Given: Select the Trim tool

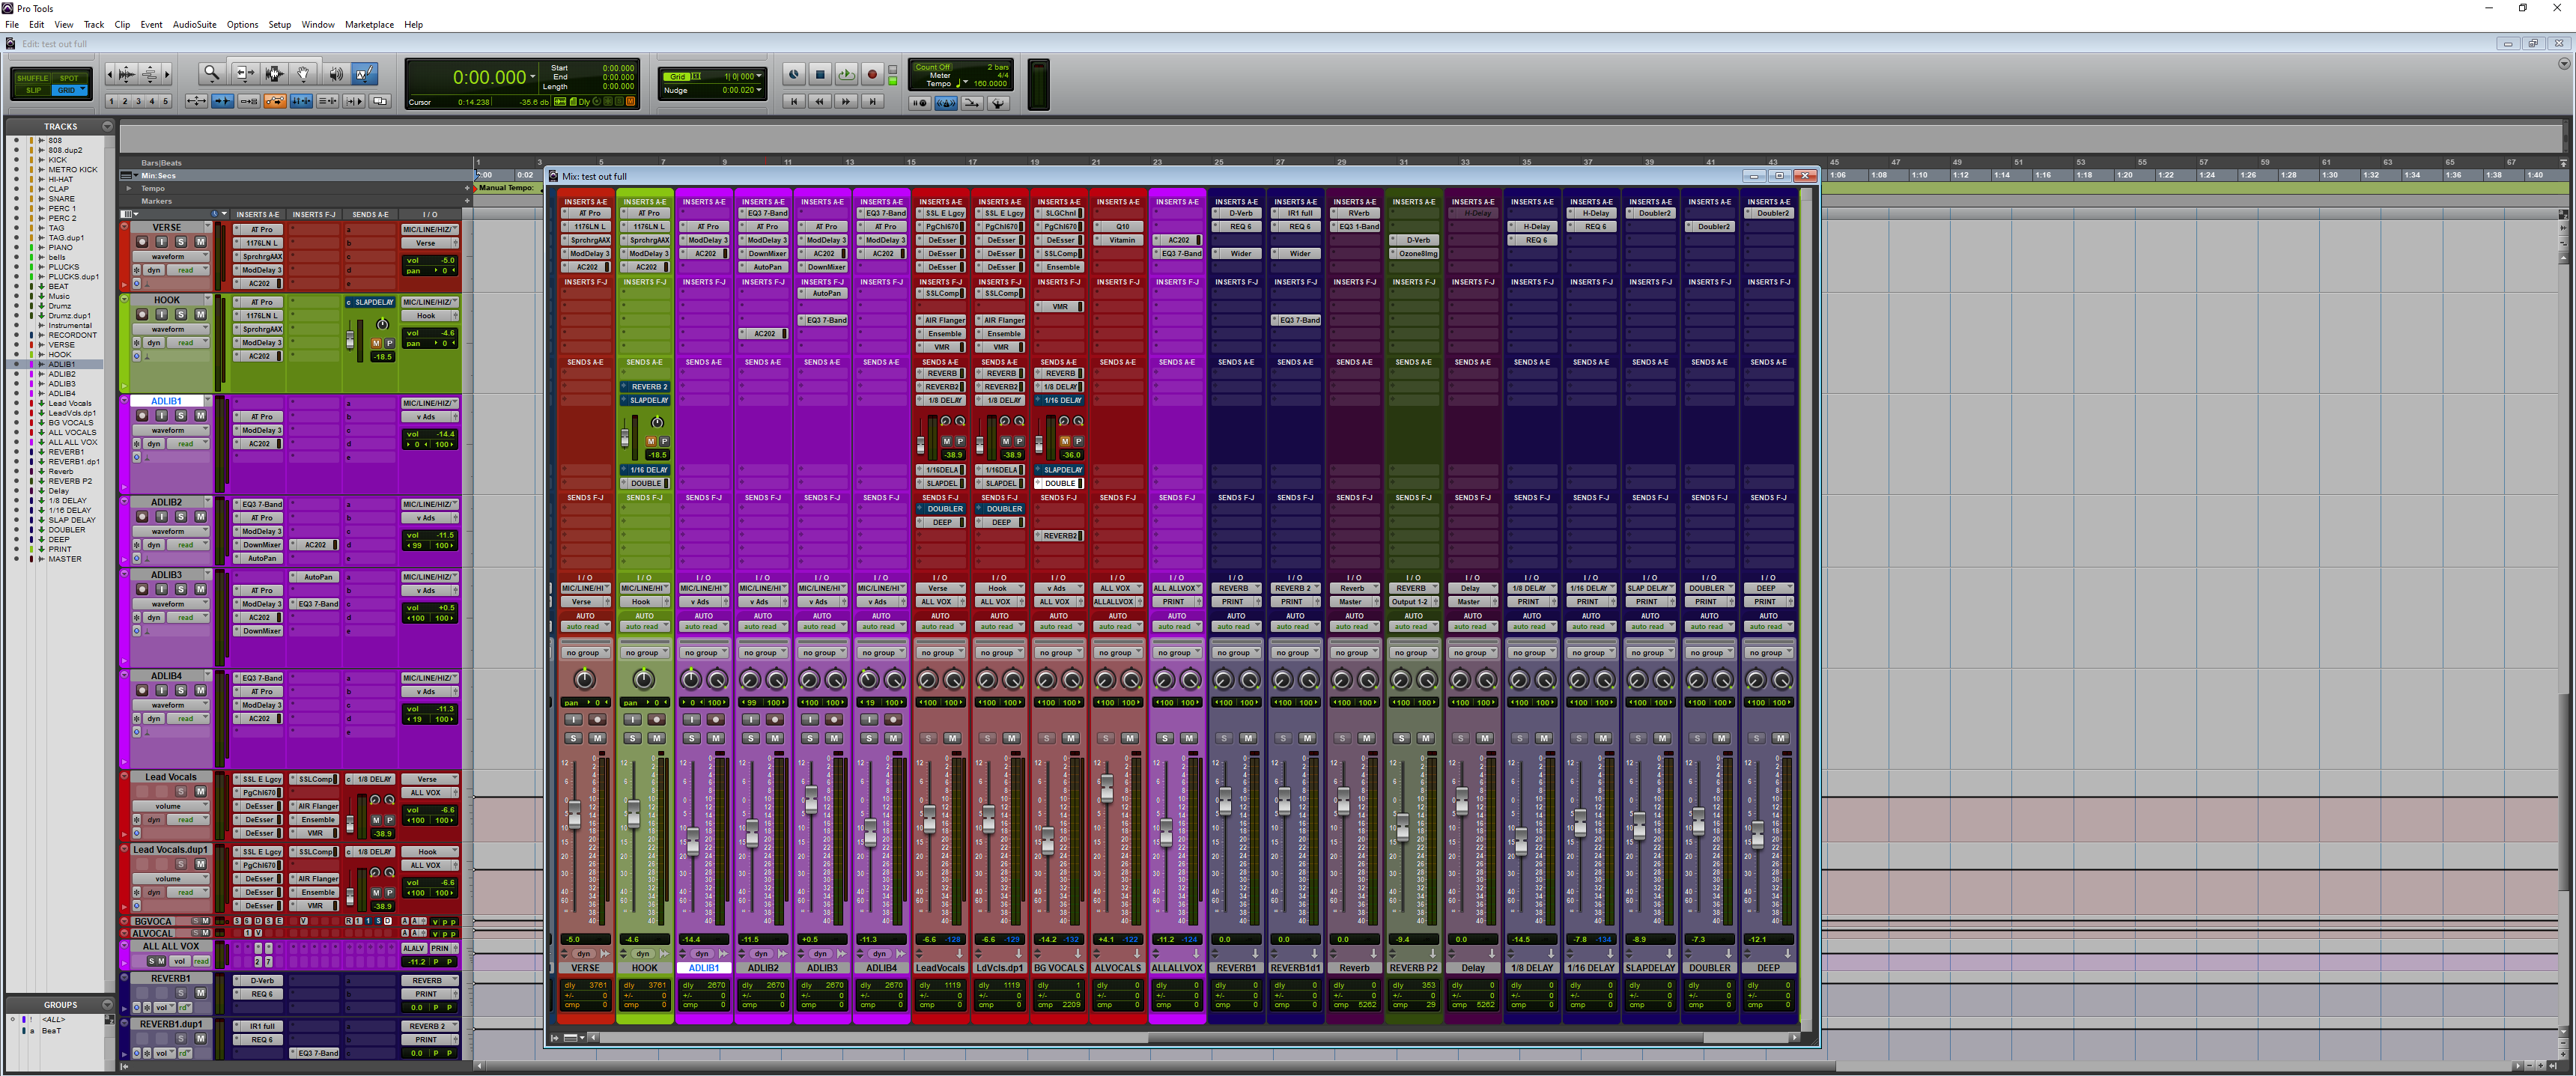Looking at the screenshot, I should pyautogui.click(x=246, y=74).
